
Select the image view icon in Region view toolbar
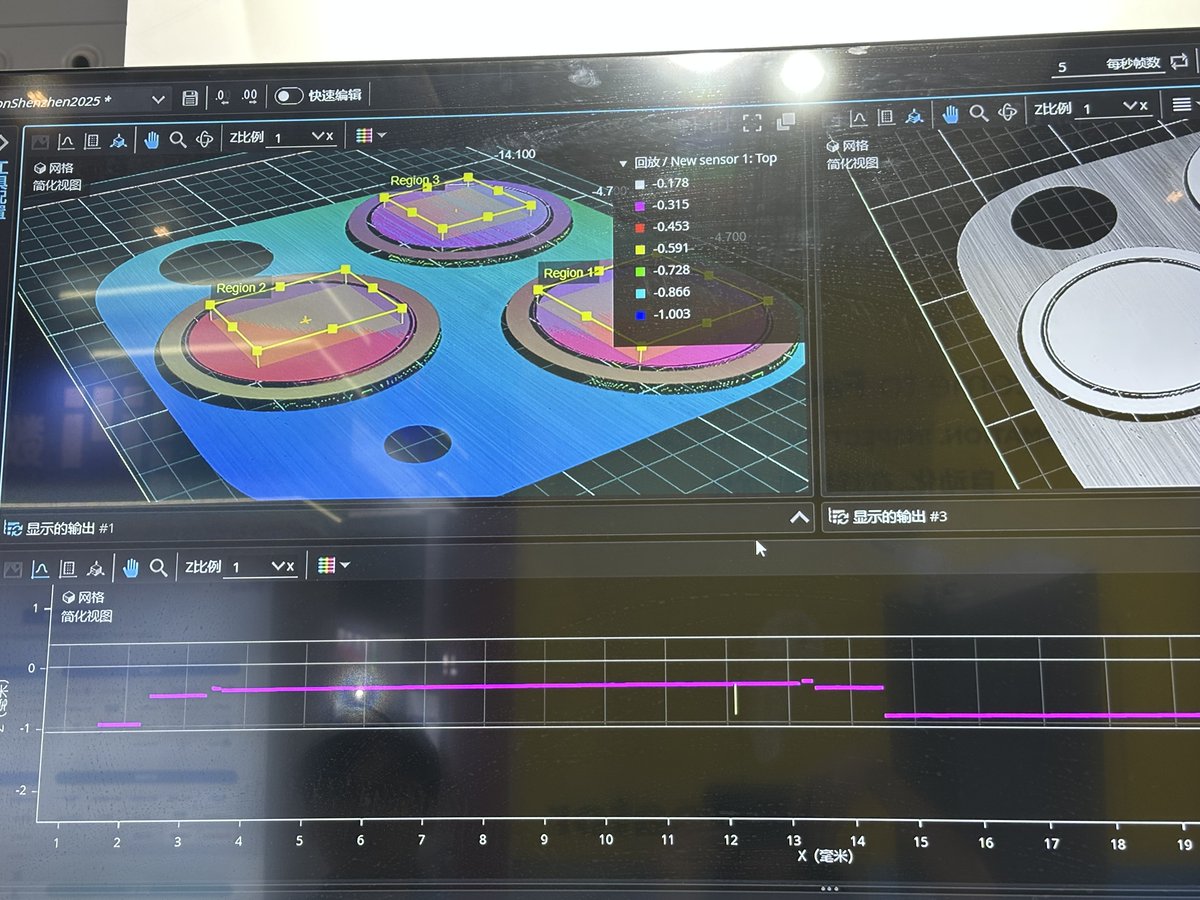[40, 141]
